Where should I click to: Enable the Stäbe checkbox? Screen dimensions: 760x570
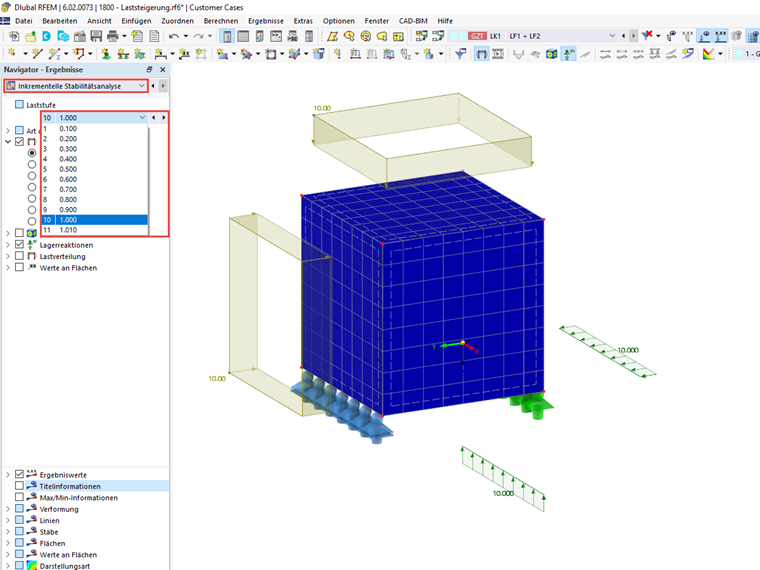(x=19, y=531)
